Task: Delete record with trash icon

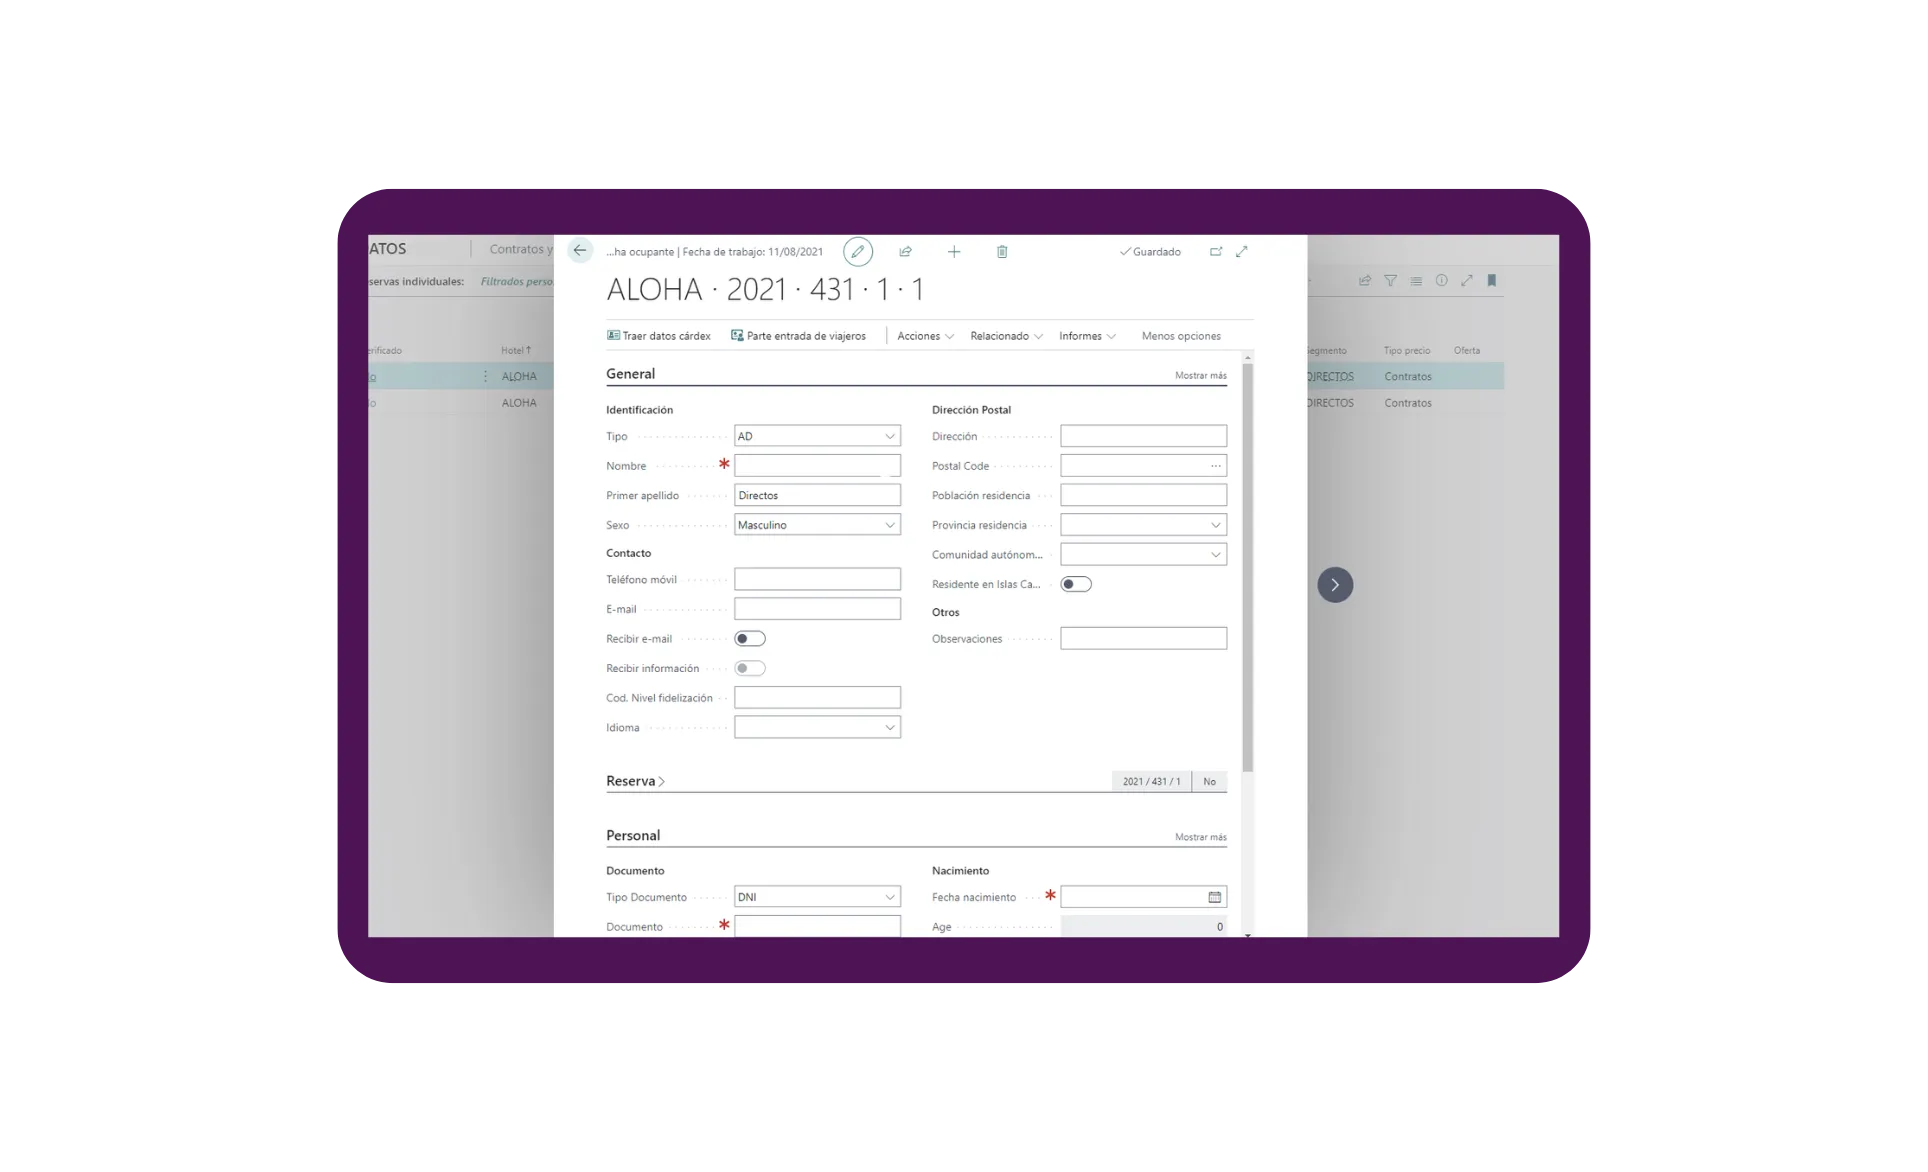Action: click(x=1002, y=252)
